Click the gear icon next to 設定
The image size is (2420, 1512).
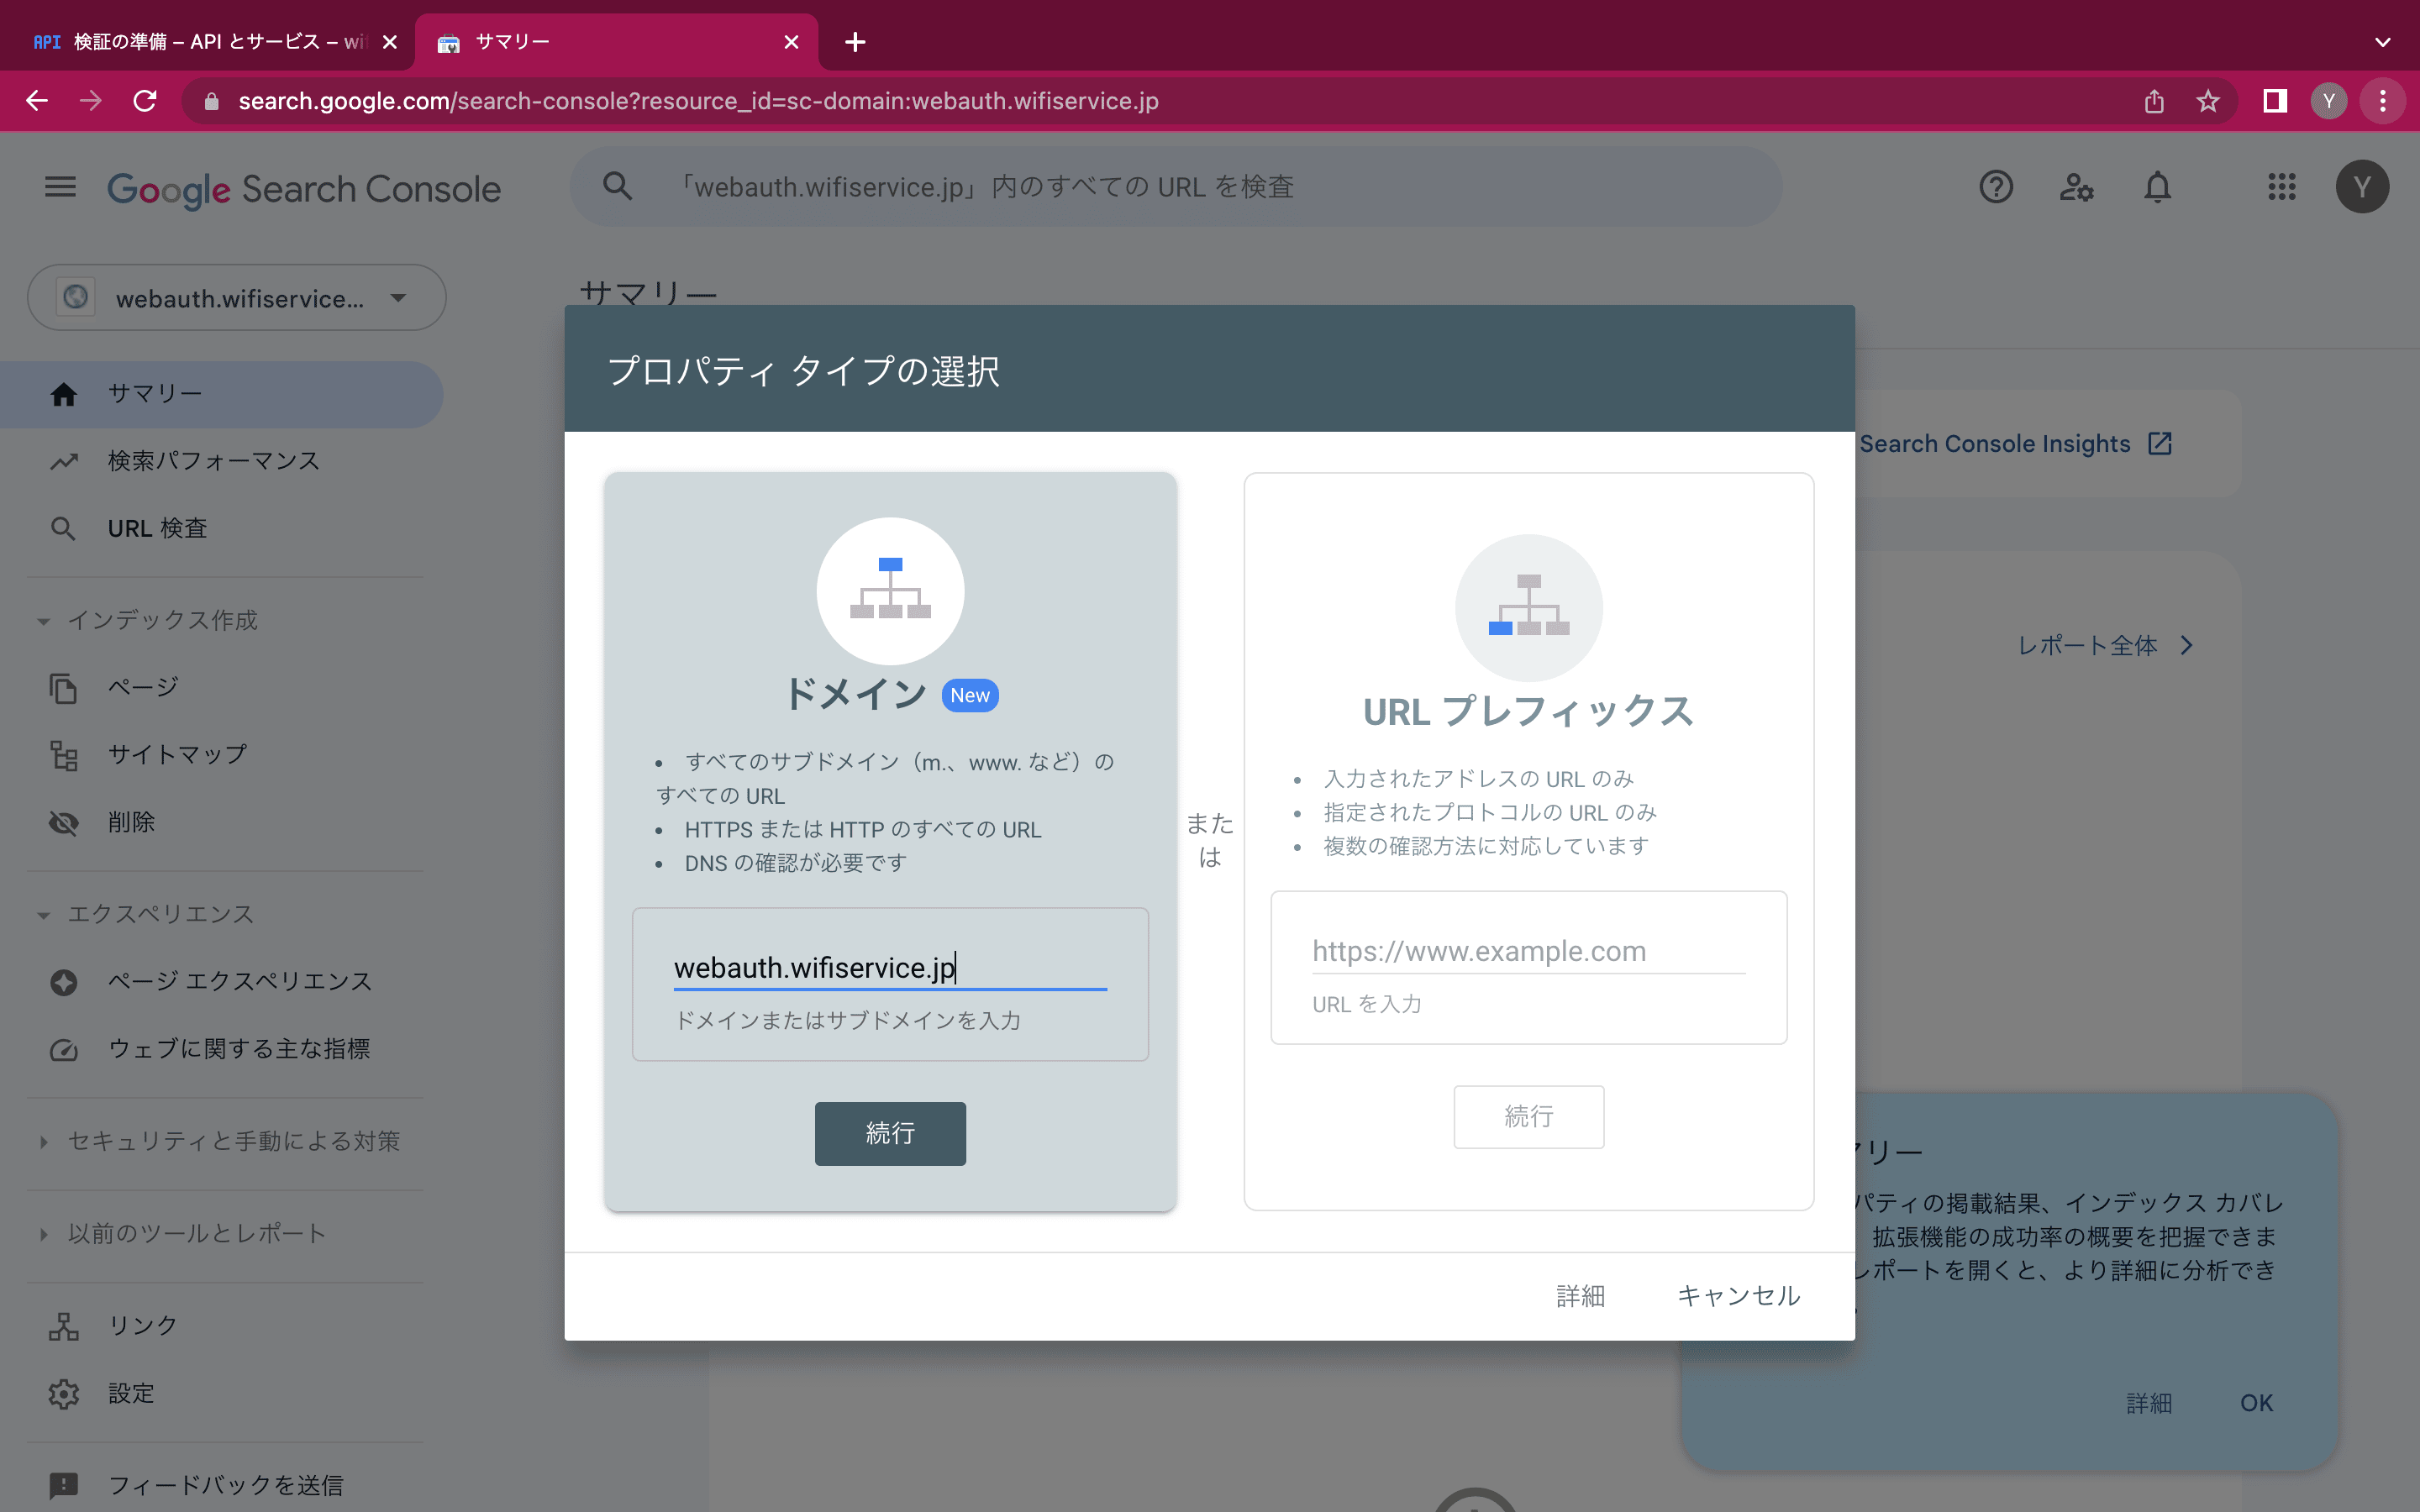click(x=64, y=1393)
